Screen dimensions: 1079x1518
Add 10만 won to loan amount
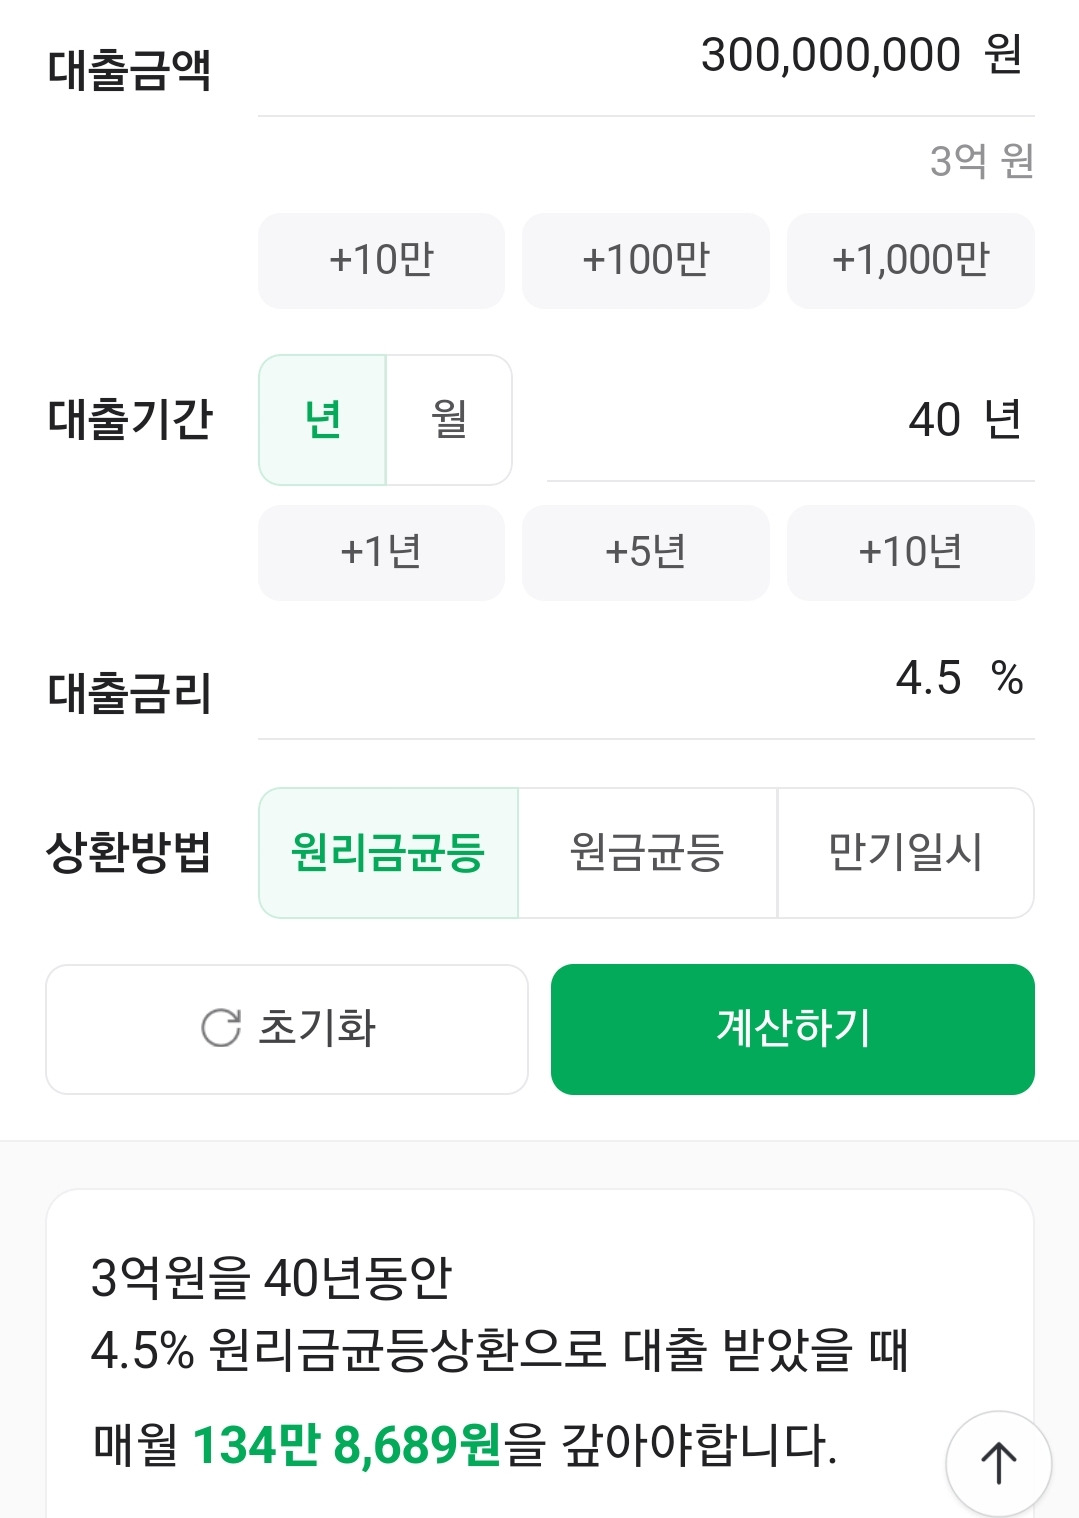pyautogui.click(x=381, y=260)
